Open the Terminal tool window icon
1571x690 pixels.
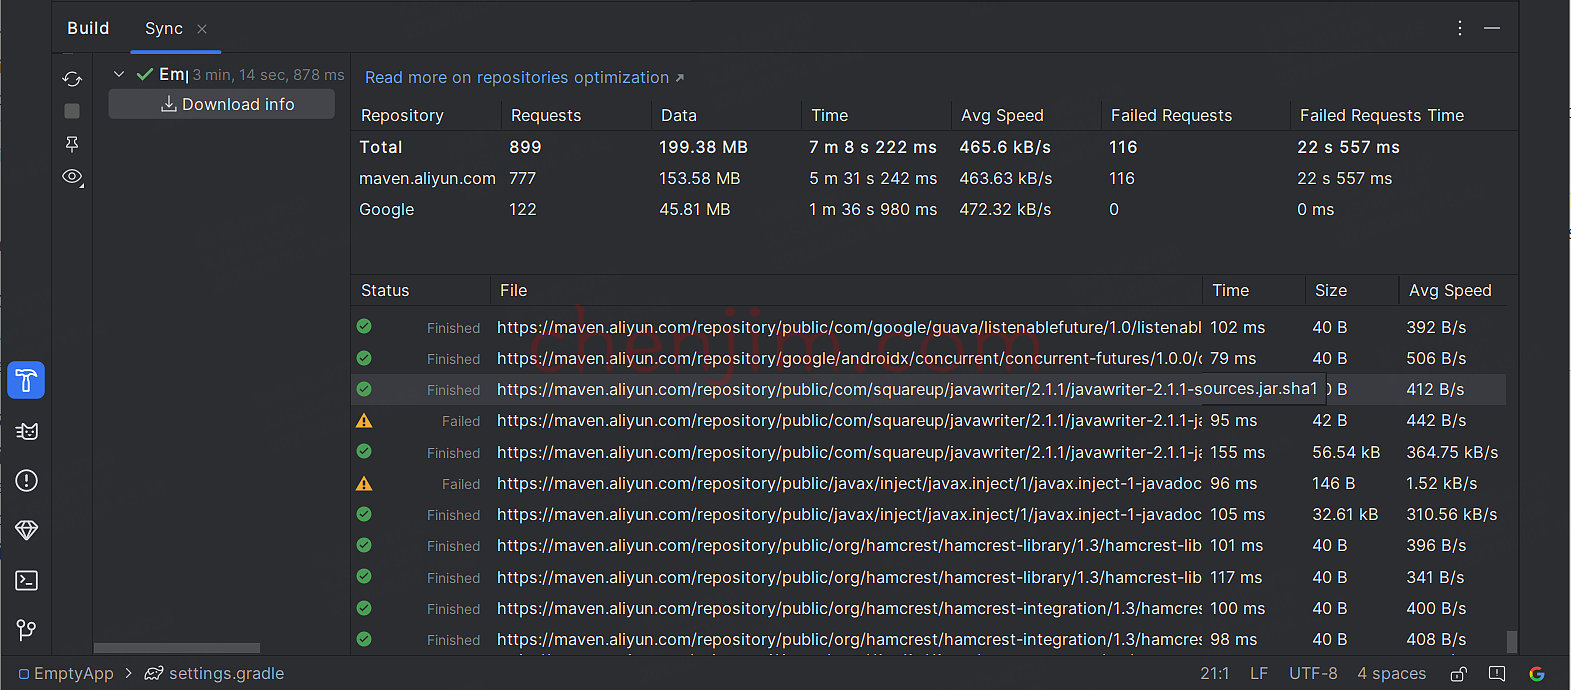27,580
